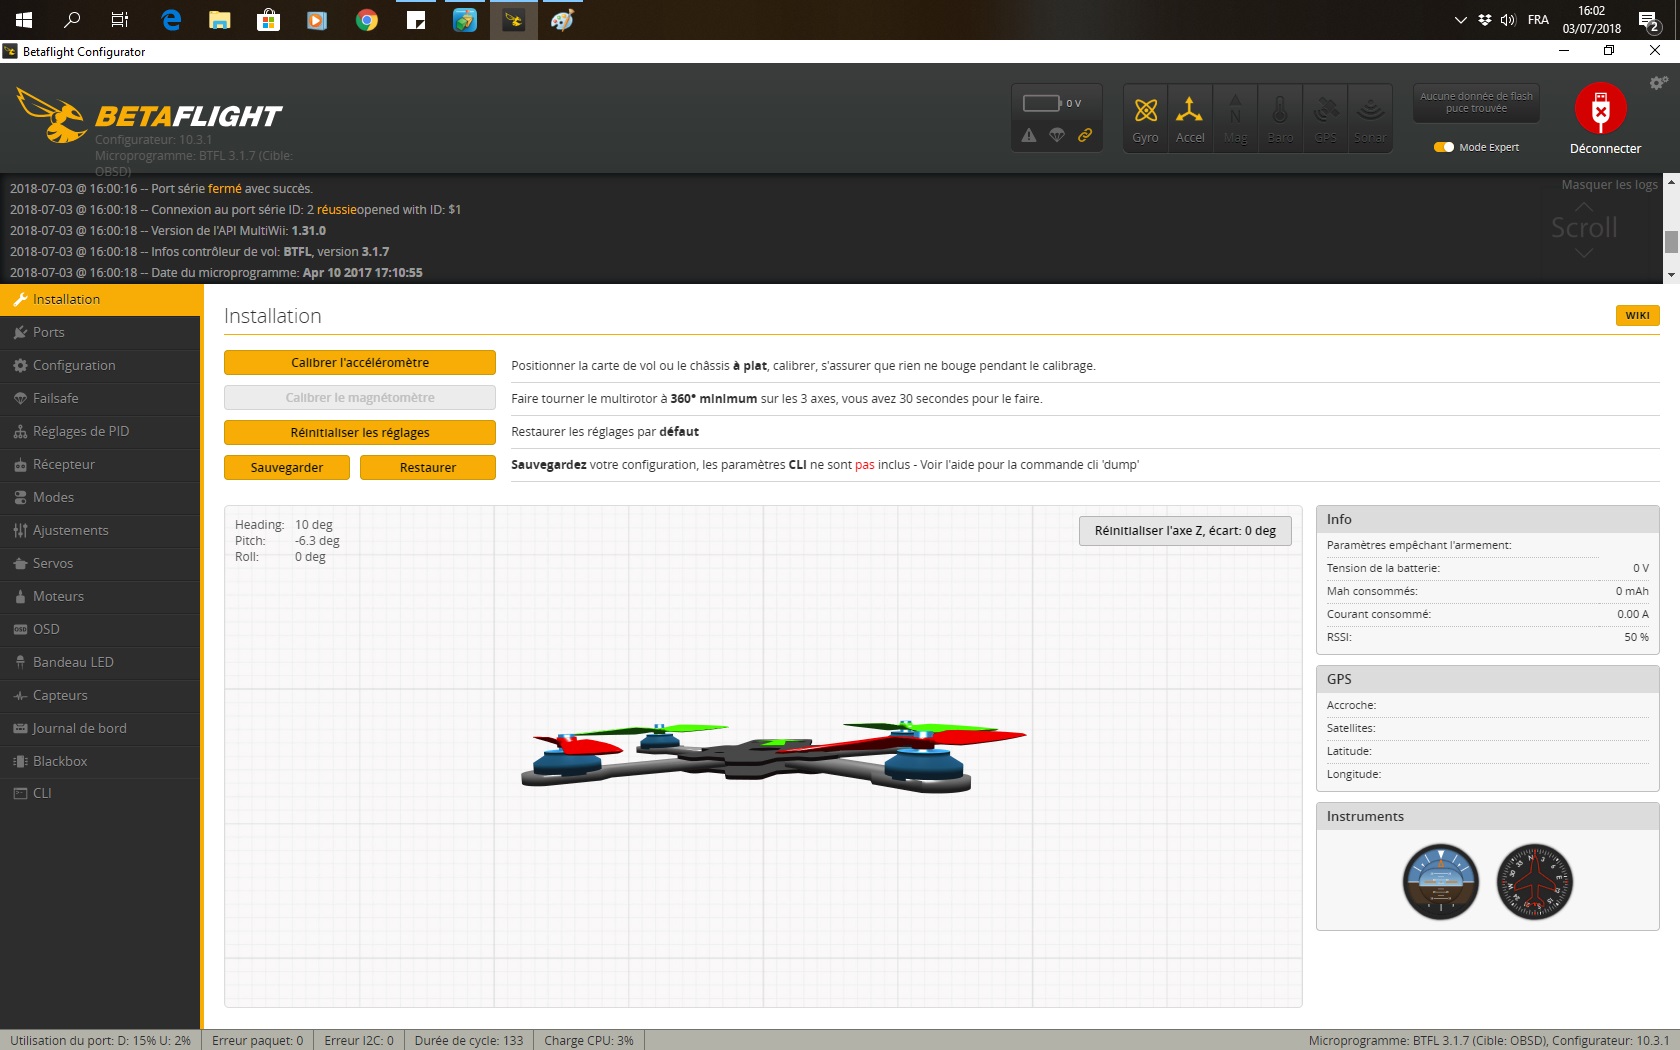Click the Sonar sensor icon
Viewport: 1680px width, 1050px height.
[1370, 118]
